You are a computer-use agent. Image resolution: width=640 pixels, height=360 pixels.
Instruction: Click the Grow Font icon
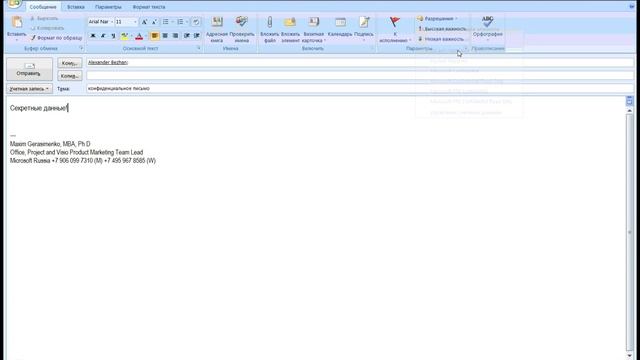(144, 22)
